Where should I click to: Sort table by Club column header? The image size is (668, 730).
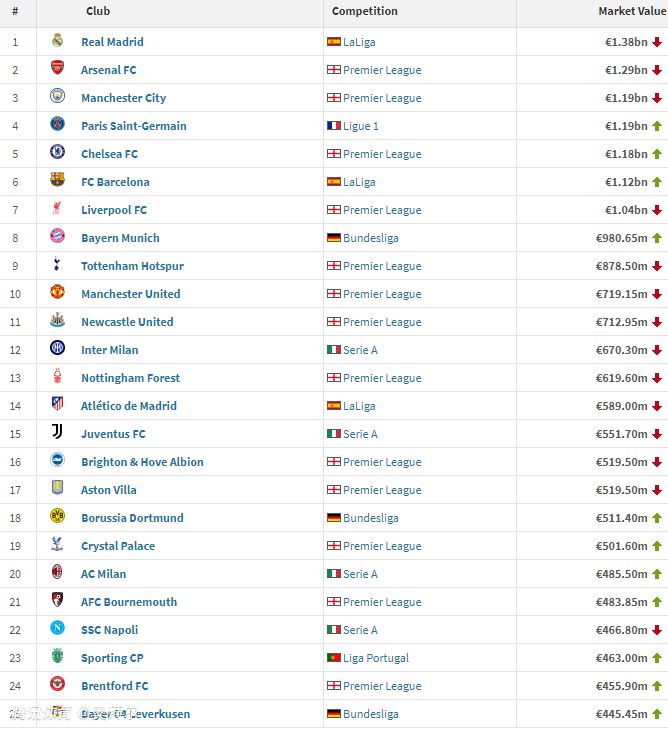coord(98,11)
